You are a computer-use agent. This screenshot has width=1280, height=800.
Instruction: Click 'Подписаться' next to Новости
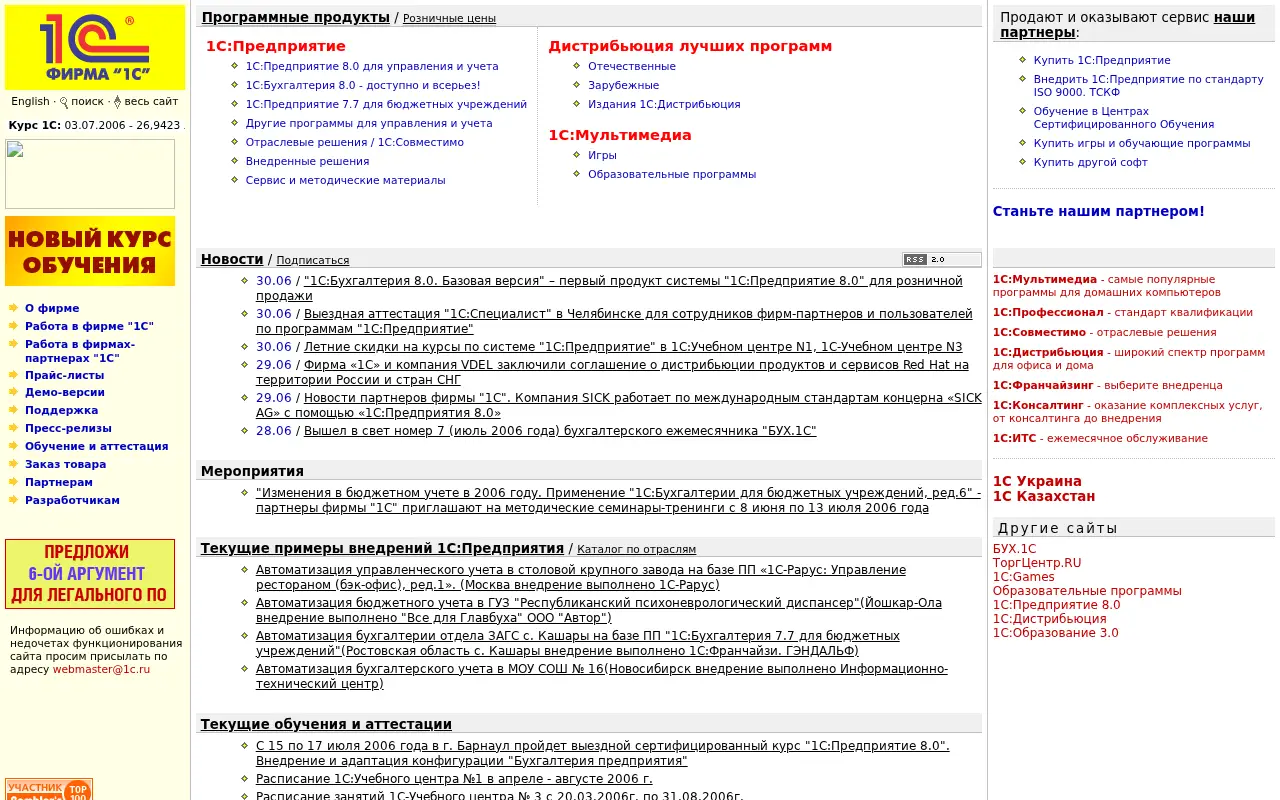pyautogui.click(x=313, y=260)
